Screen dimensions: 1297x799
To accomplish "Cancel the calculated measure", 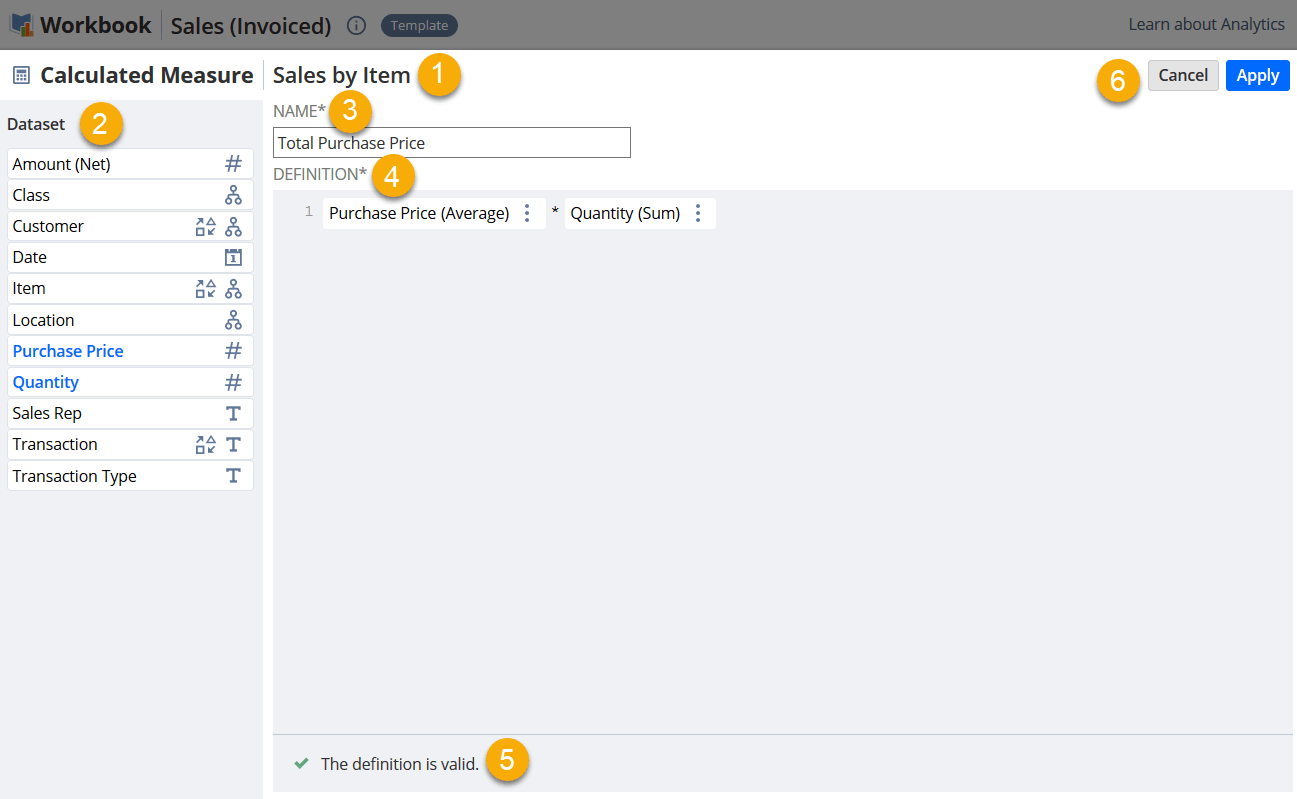I will [x=1183, y=75].
